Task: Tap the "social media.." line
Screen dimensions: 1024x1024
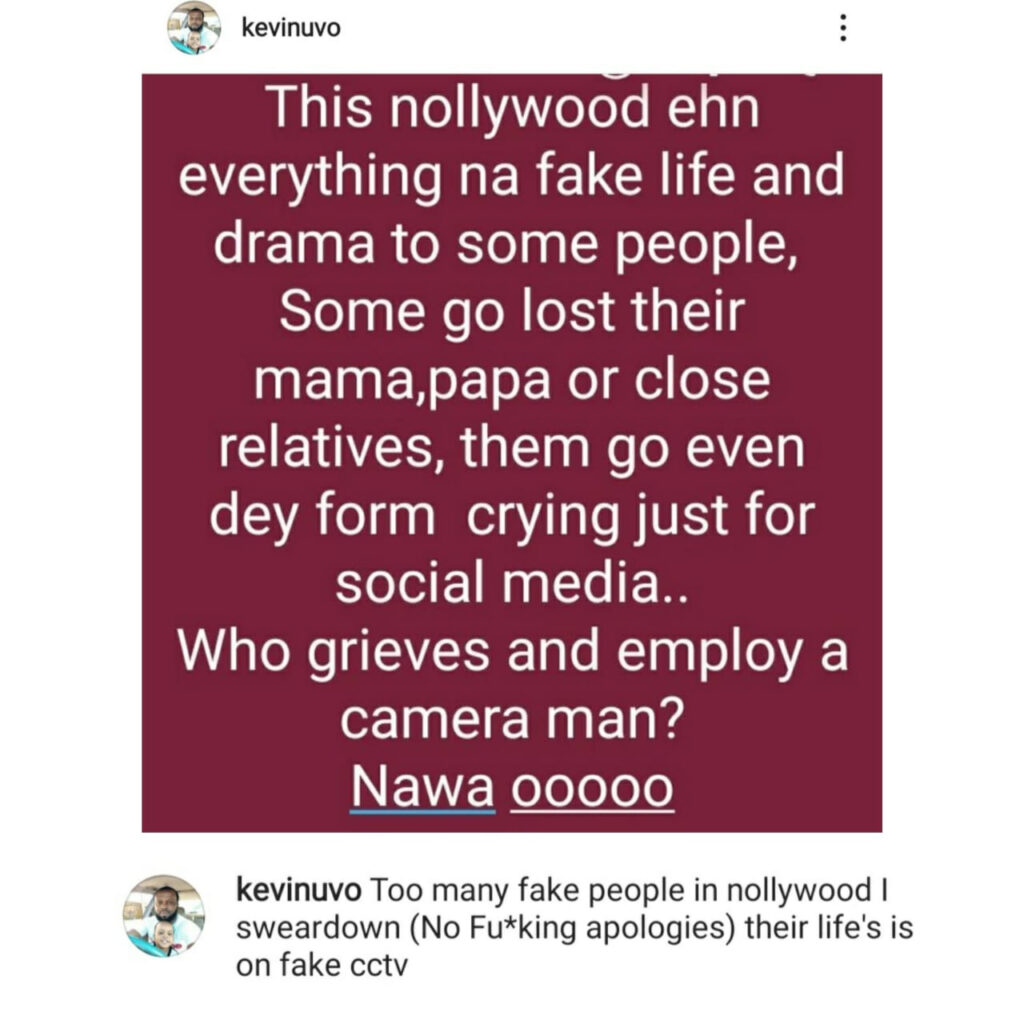Action: (512, 583)
